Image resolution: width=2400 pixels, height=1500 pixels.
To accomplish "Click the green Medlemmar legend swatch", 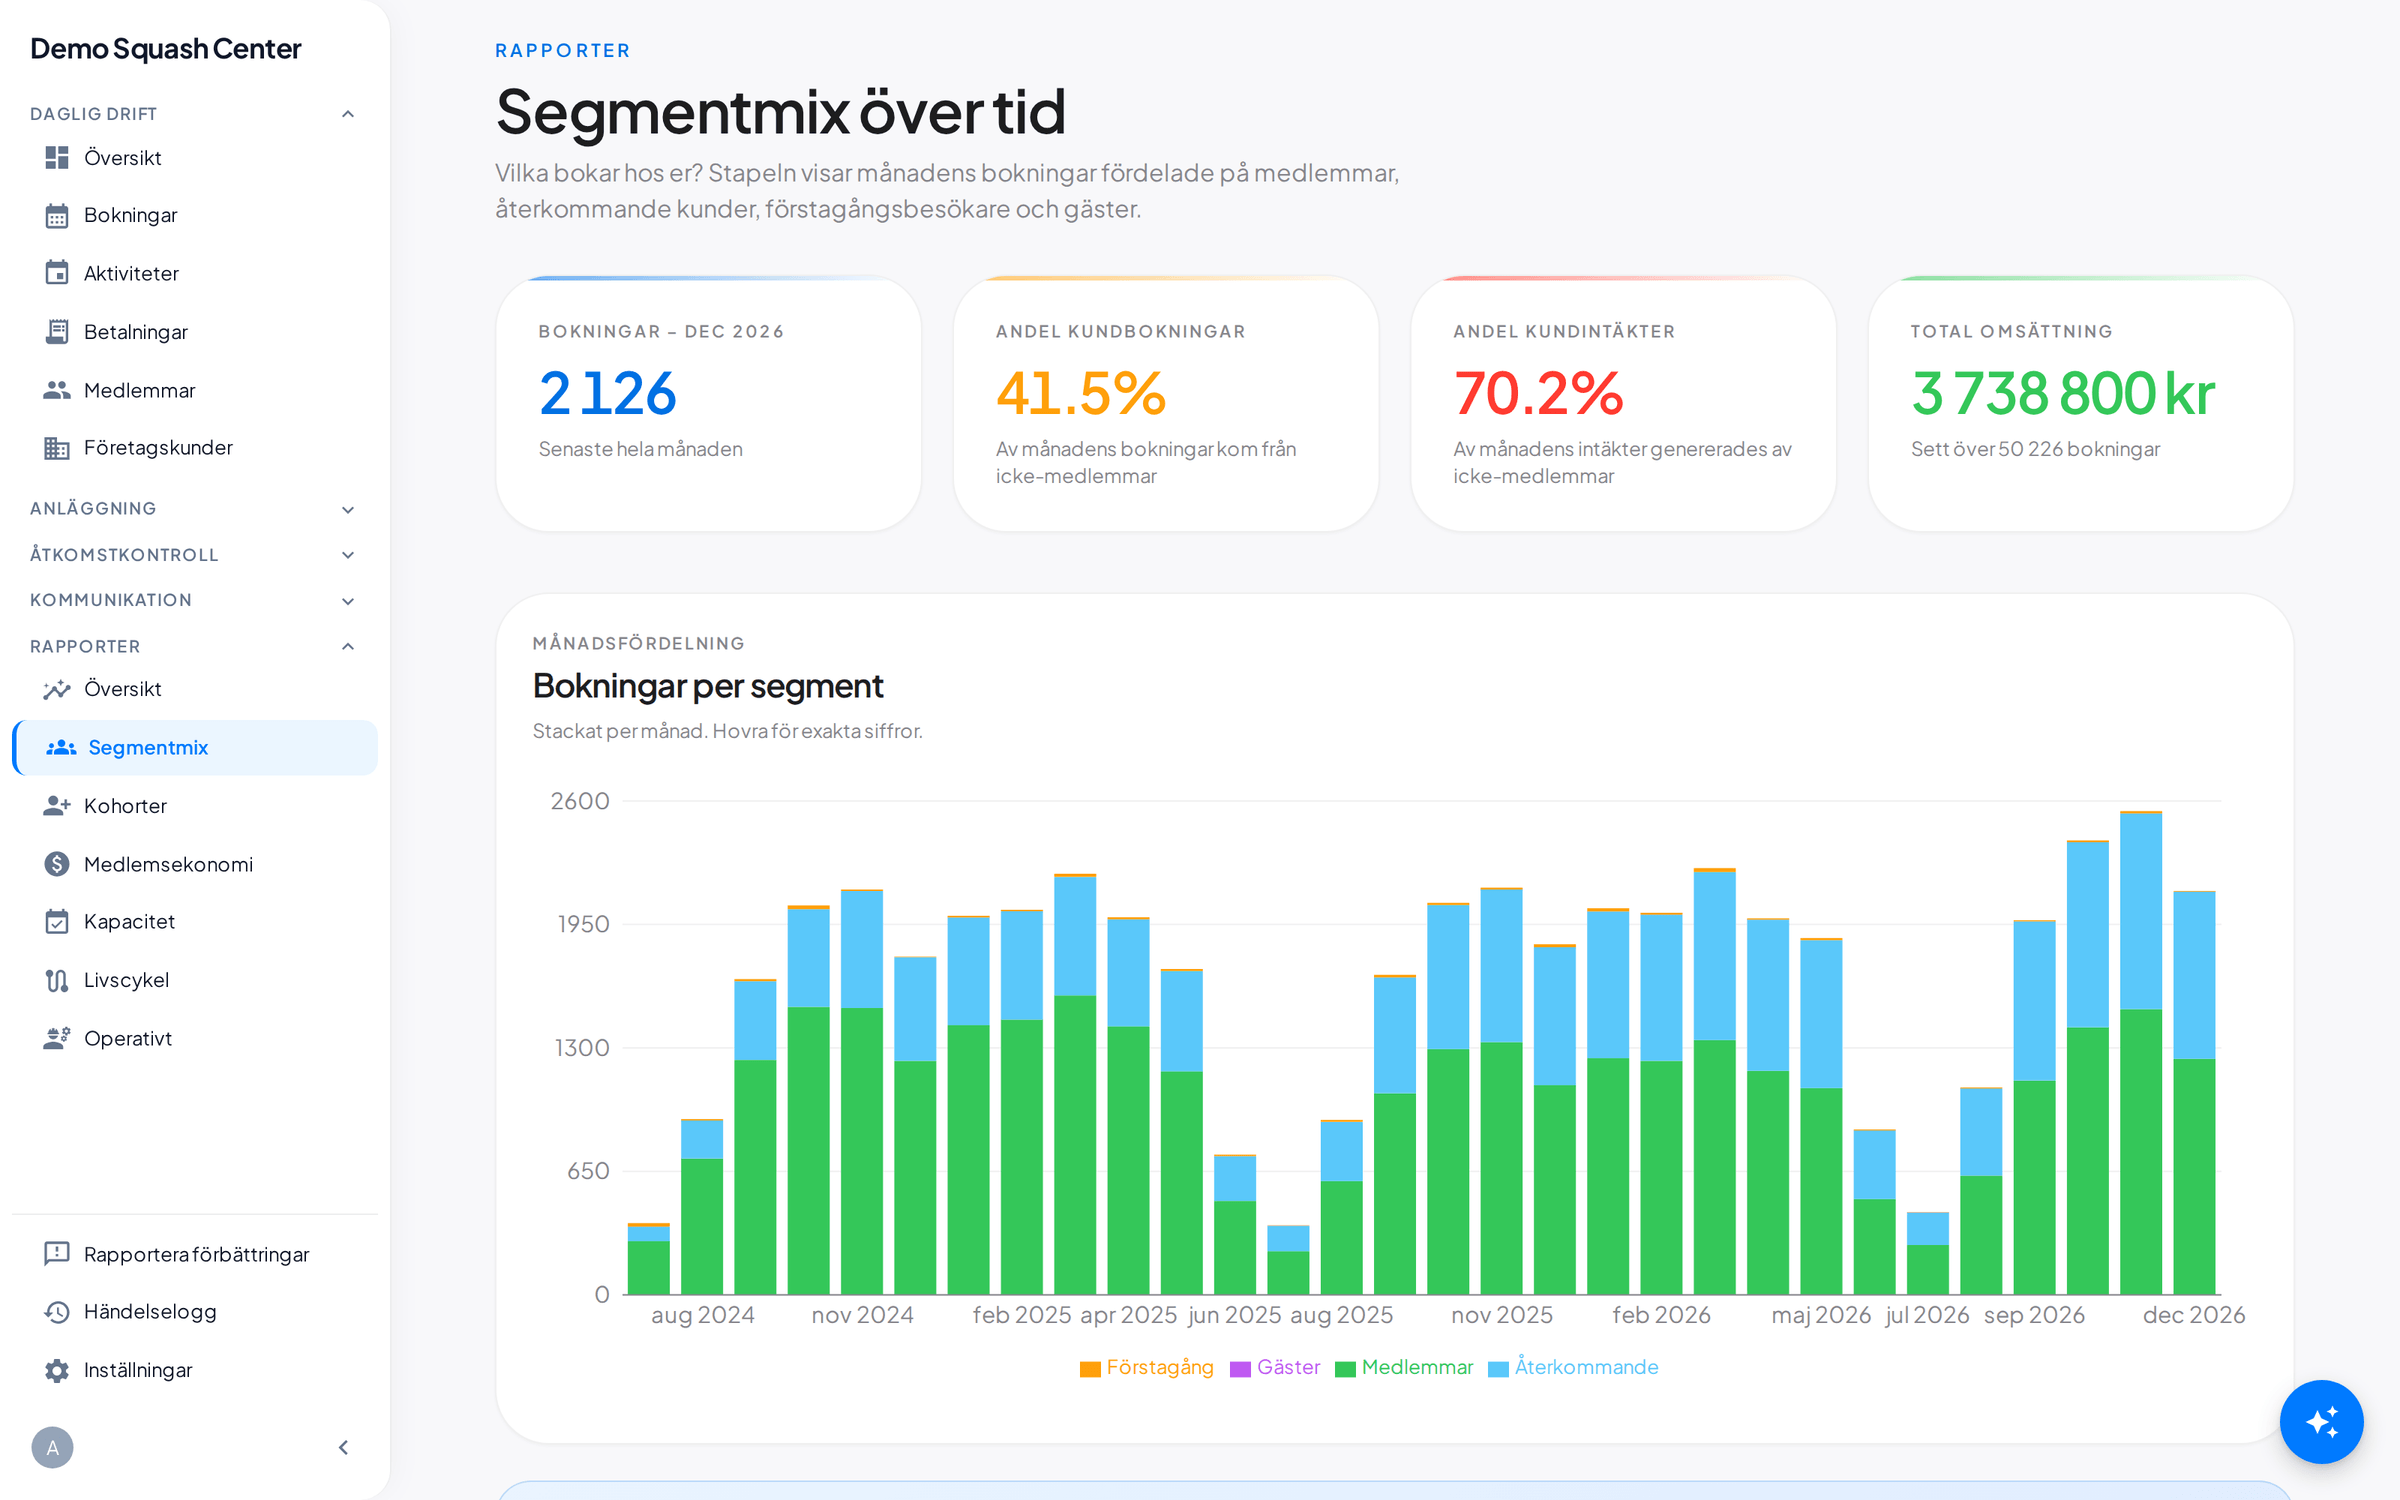I will (x=1345, y=1369).
